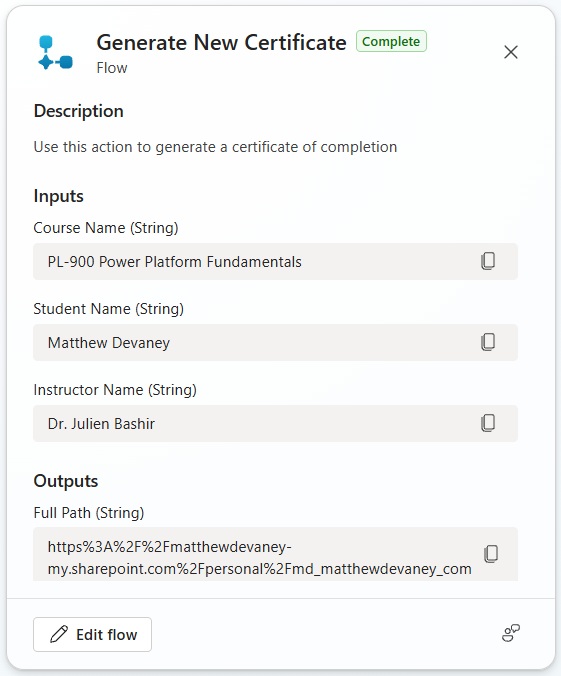The image size is (561, 676).
Task: Copy the Instructor Name input value
Action: pos(488,423)
